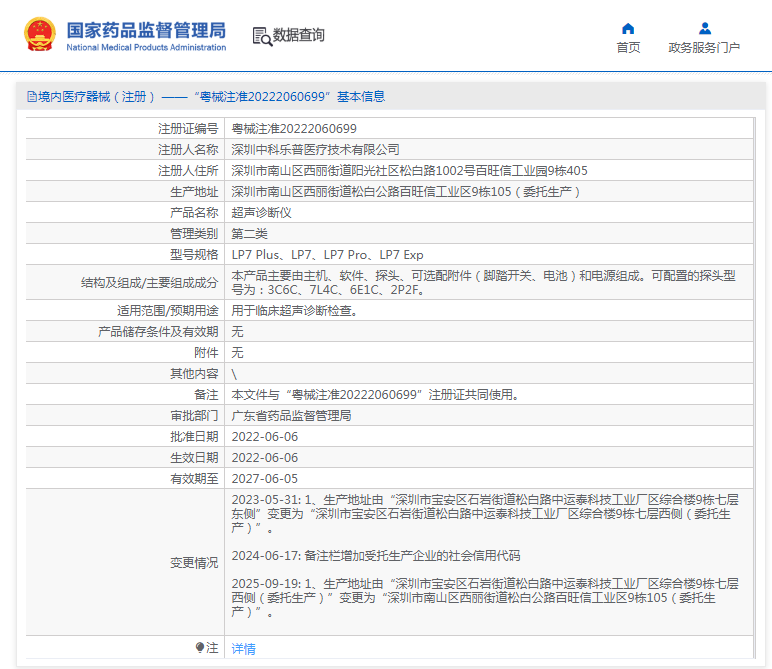Click the 数据查询 heading text
This screenshot has width=772, height=669.
coord(298,35)
